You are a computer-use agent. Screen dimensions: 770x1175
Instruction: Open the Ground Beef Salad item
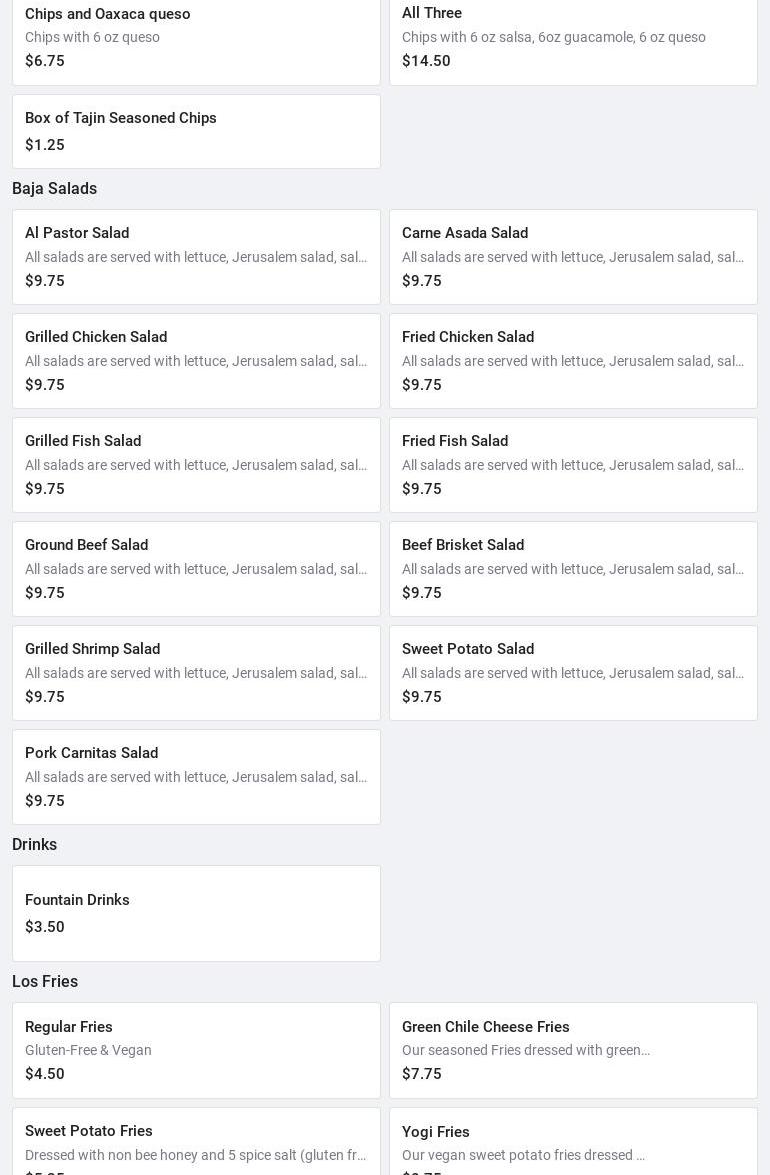click(196, 569)
